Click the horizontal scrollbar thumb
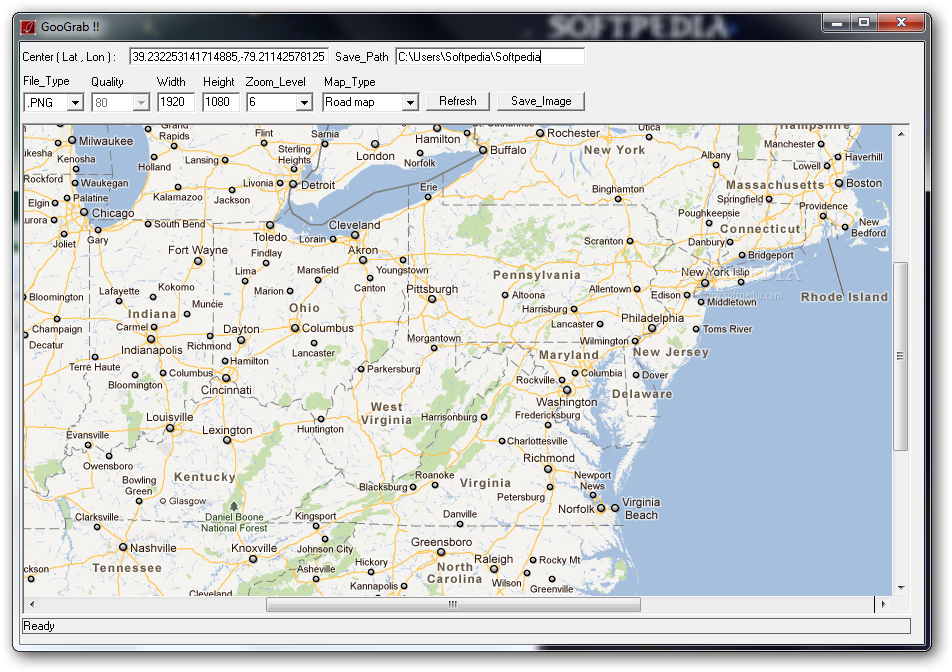 pos(454,604)
